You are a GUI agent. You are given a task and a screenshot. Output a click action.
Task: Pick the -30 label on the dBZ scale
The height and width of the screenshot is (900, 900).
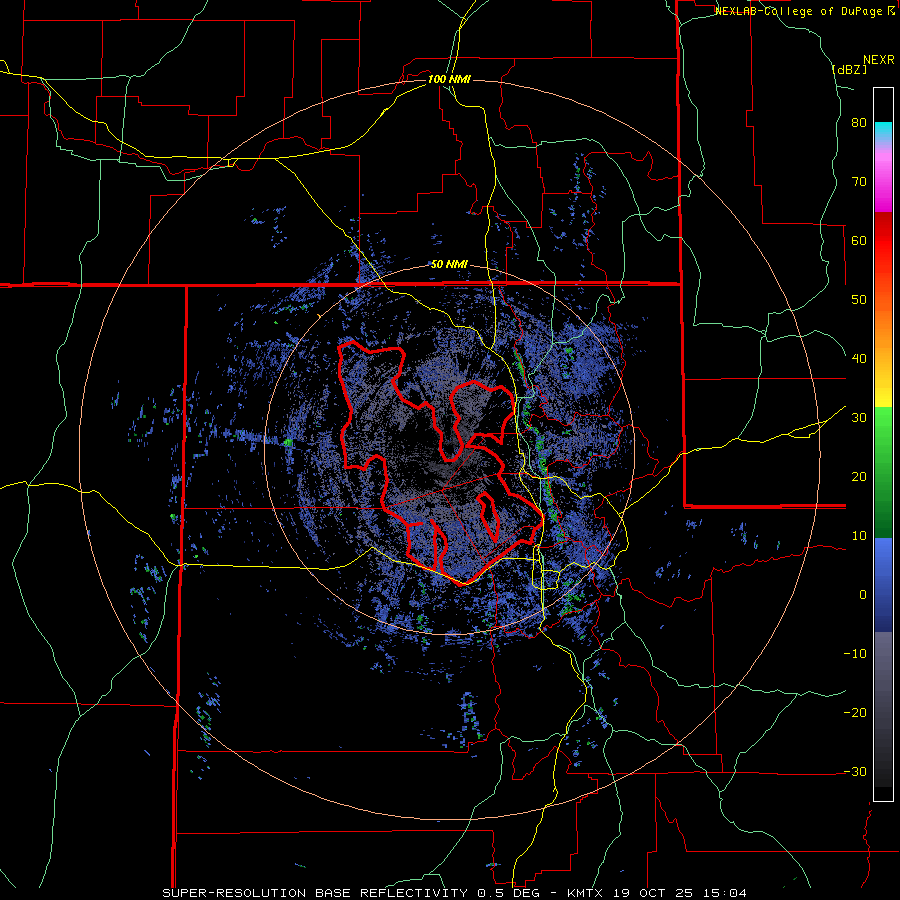tap(855, 771)
